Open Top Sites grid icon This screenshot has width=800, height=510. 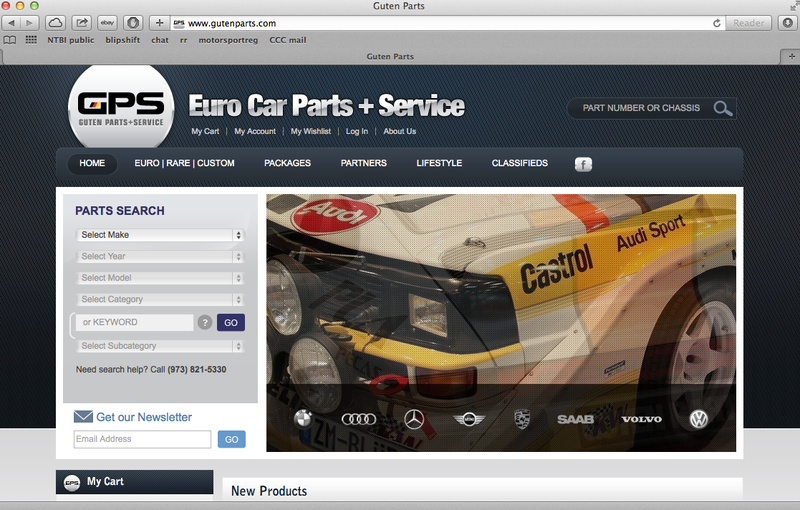pos(31,40)
